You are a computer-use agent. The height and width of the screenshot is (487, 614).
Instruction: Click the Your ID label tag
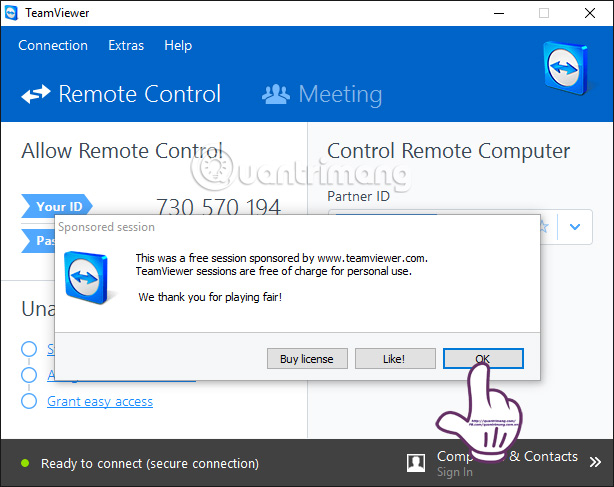click(x=57, y=206)
